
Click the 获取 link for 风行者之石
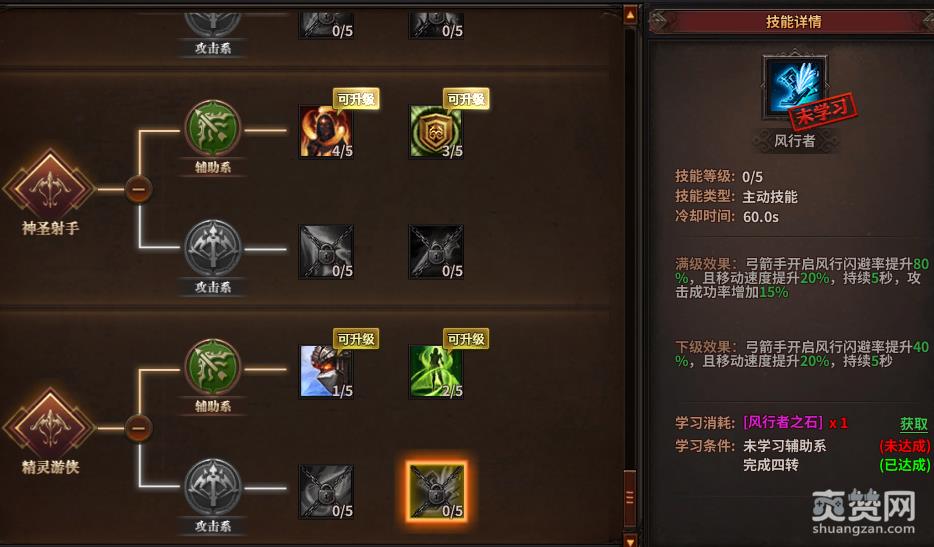914,424
